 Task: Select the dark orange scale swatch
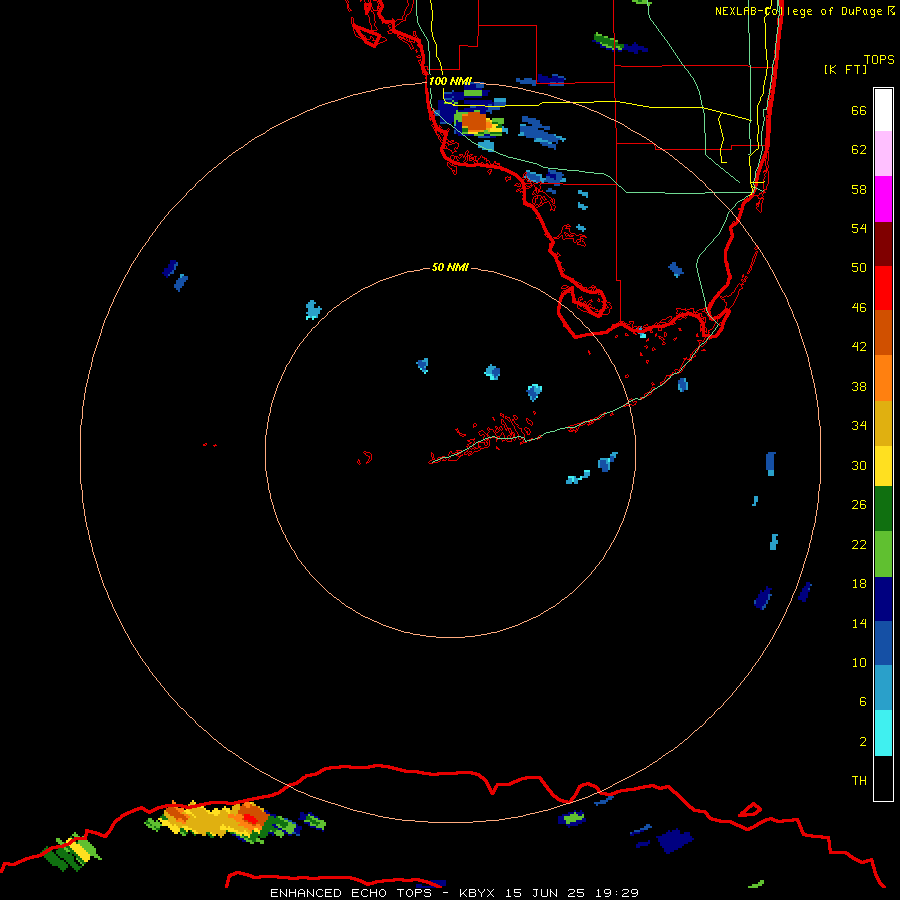point(883,333)
